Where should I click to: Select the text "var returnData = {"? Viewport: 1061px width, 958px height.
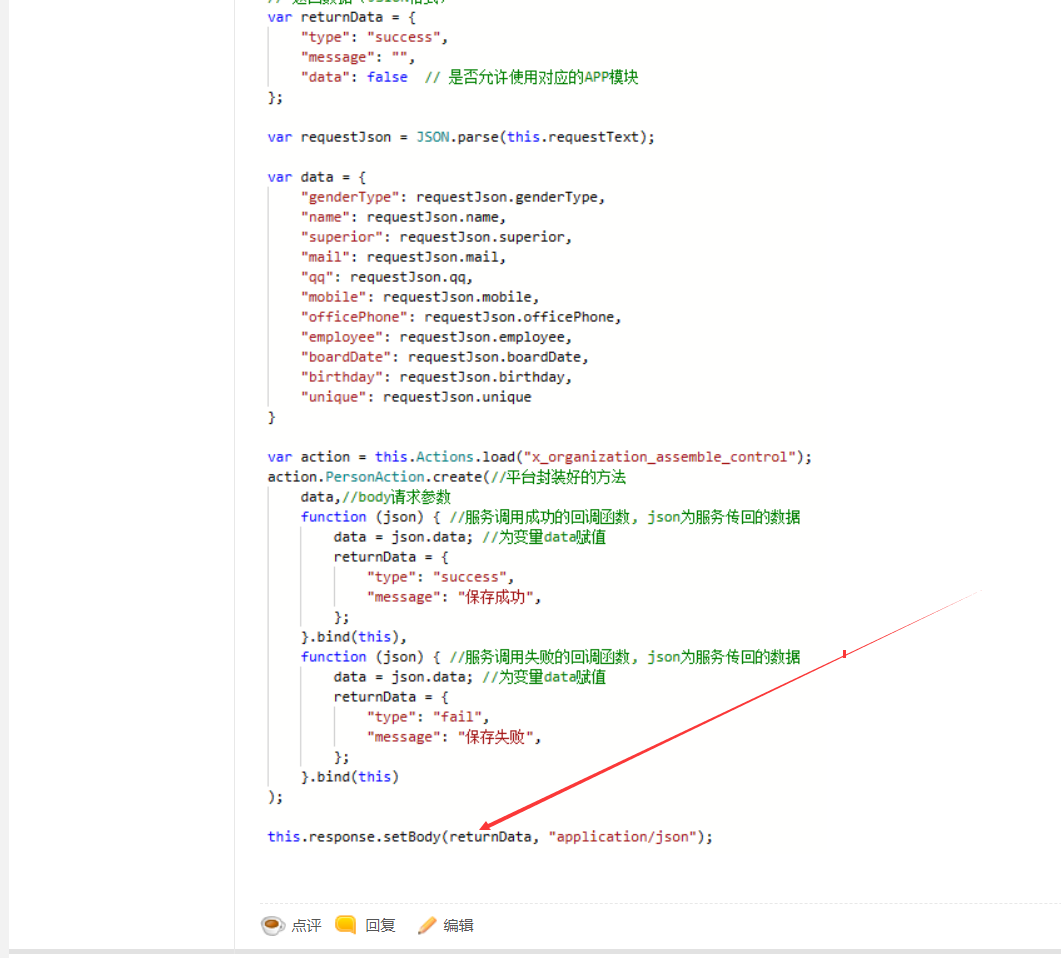tap(342, 18)
